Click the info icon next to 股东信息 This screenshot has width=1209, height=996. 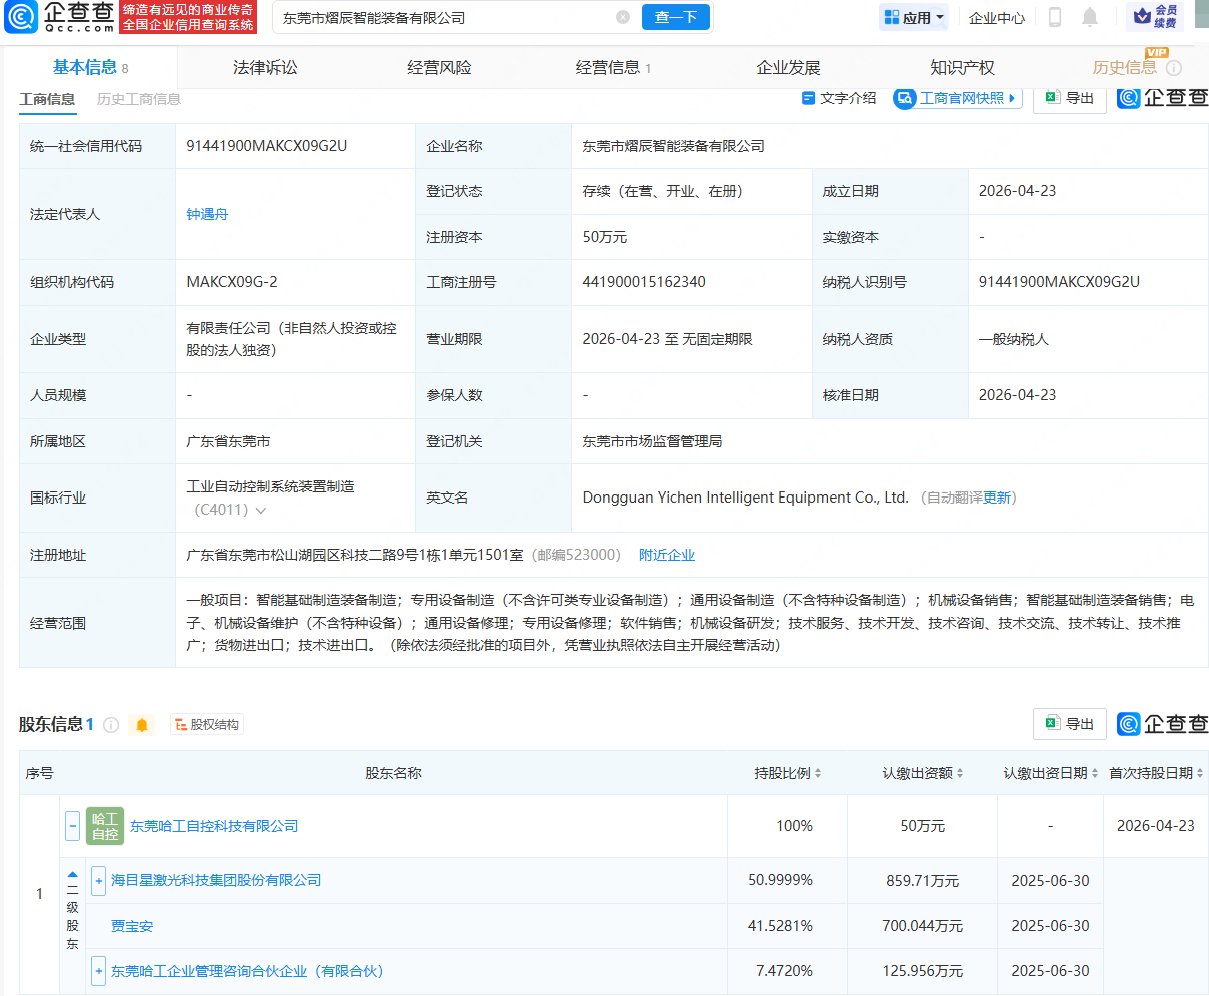111,725
